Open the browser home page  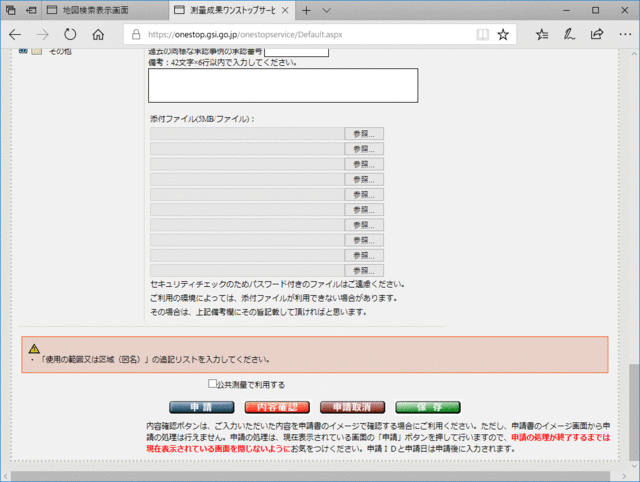98,35
